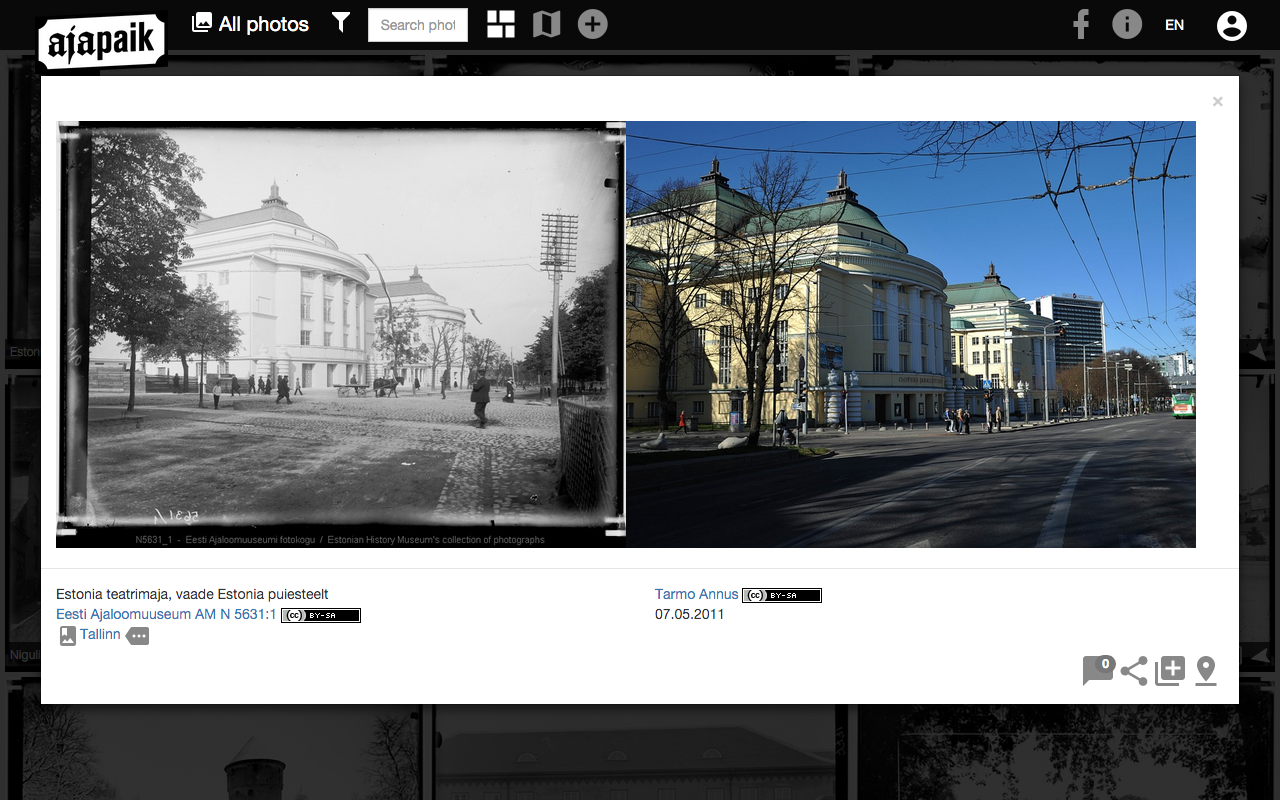
Task: Open Tarmo Annus author link
Action: [696, 594]
